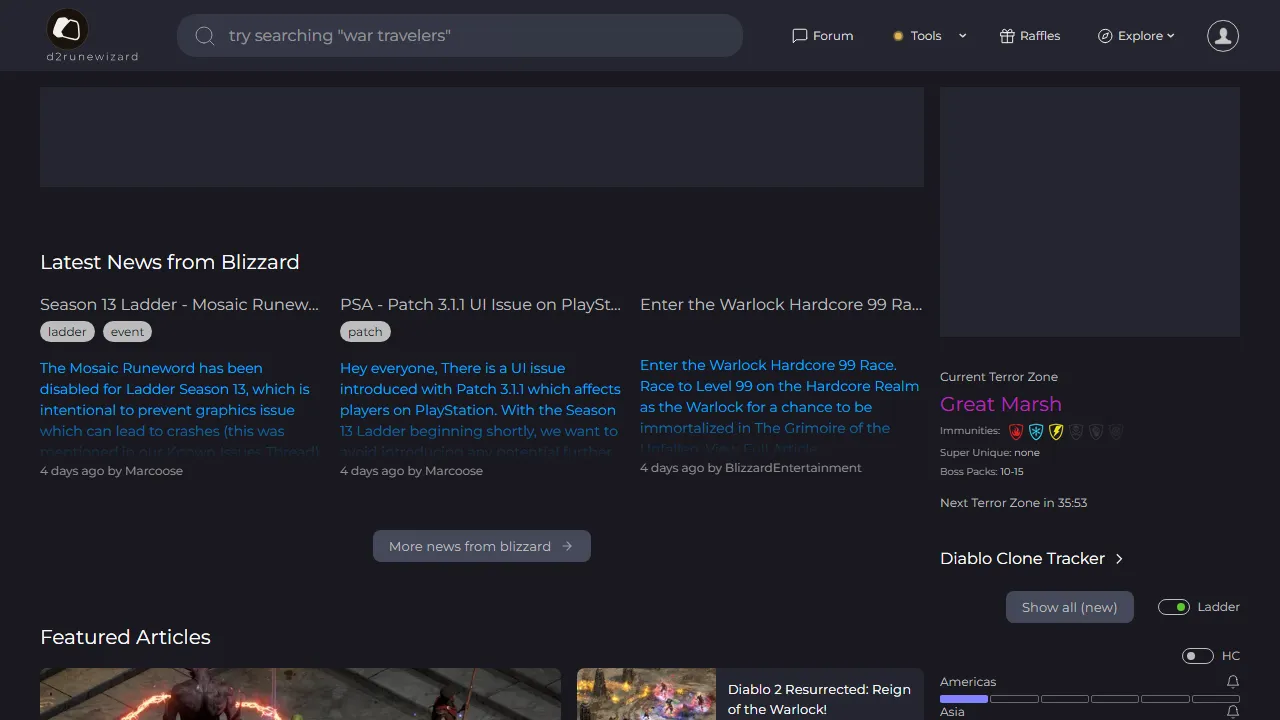1280x720 pixels.
Task: Click the Tools menu entry
Action: click(x=926, y=35)
